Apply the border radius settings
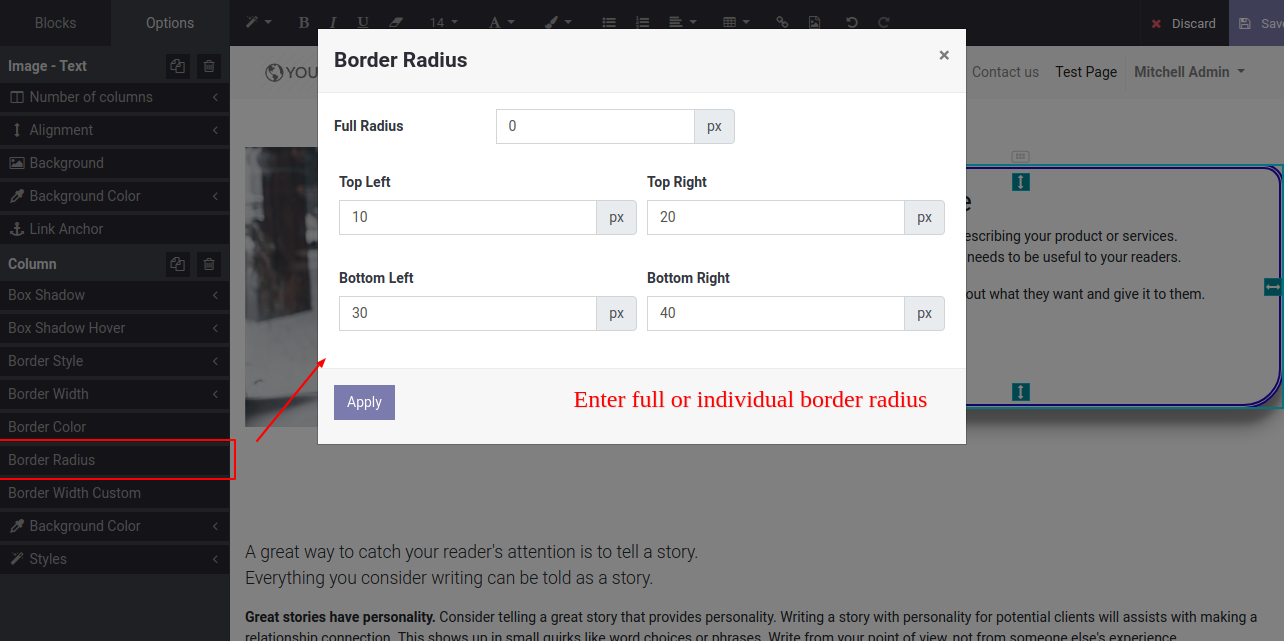Screen dimensions: 1284x641 click(364, 402)
